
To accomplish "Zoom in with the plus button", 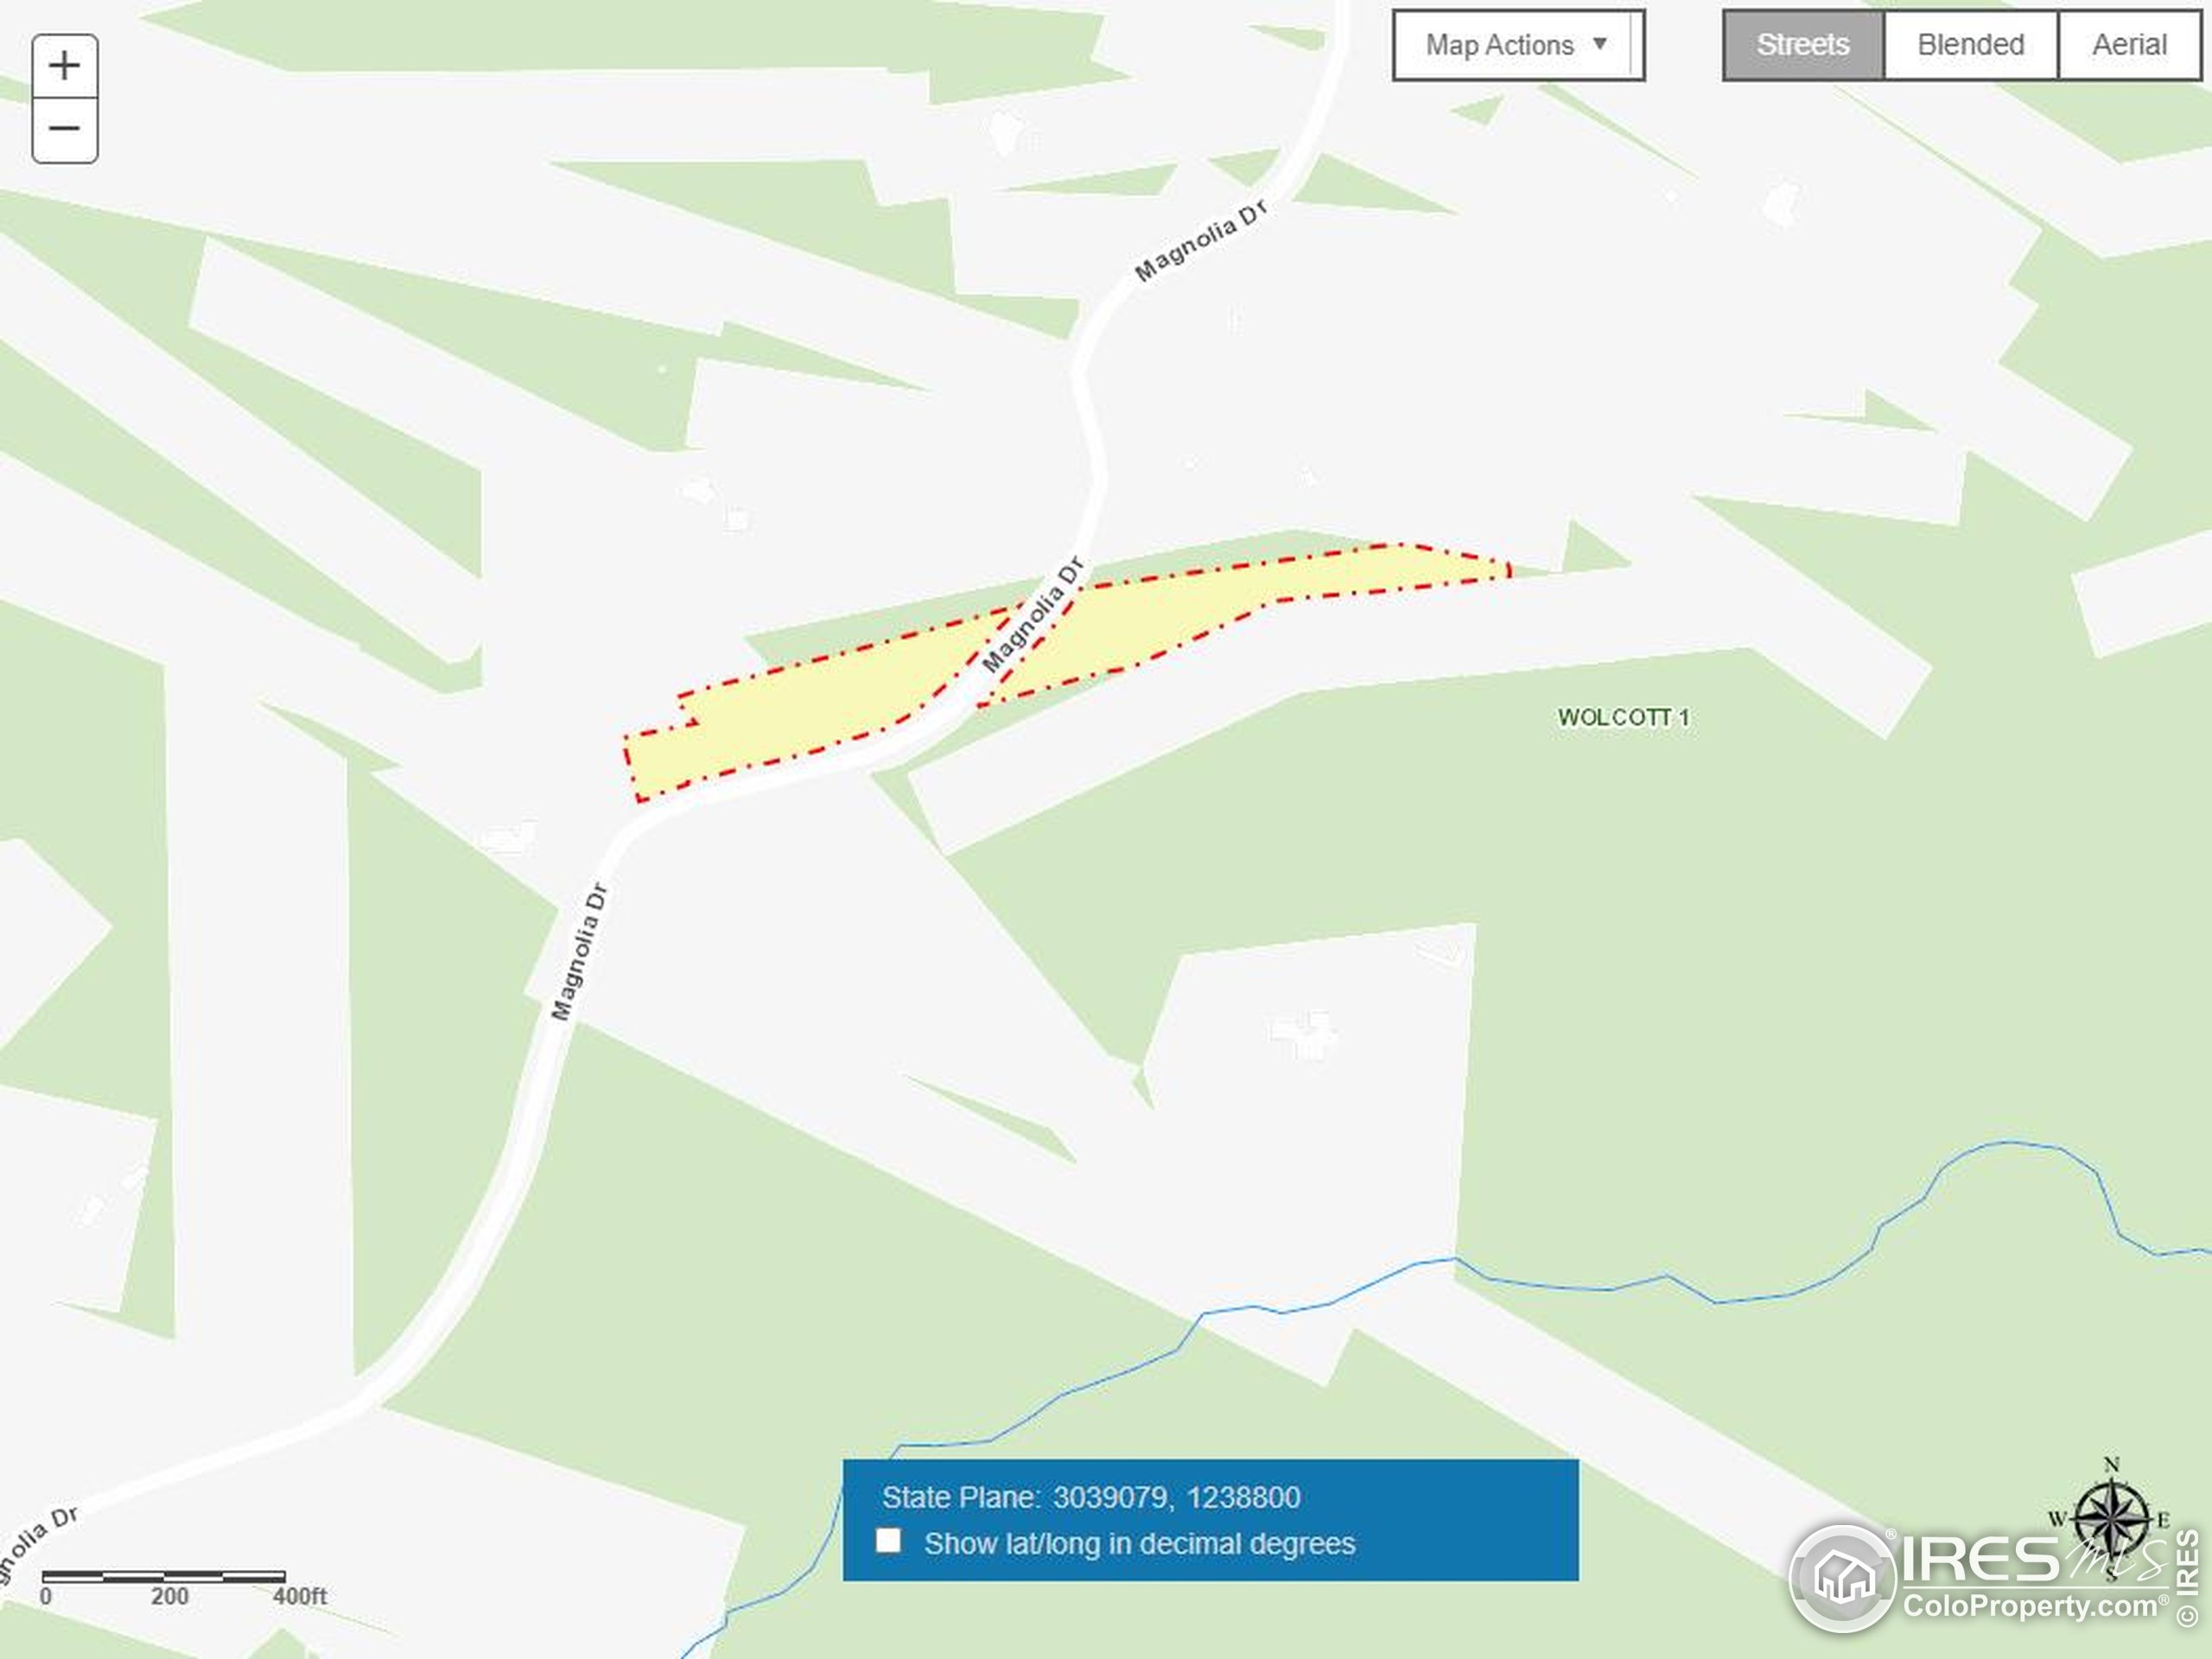I will 65,66.
